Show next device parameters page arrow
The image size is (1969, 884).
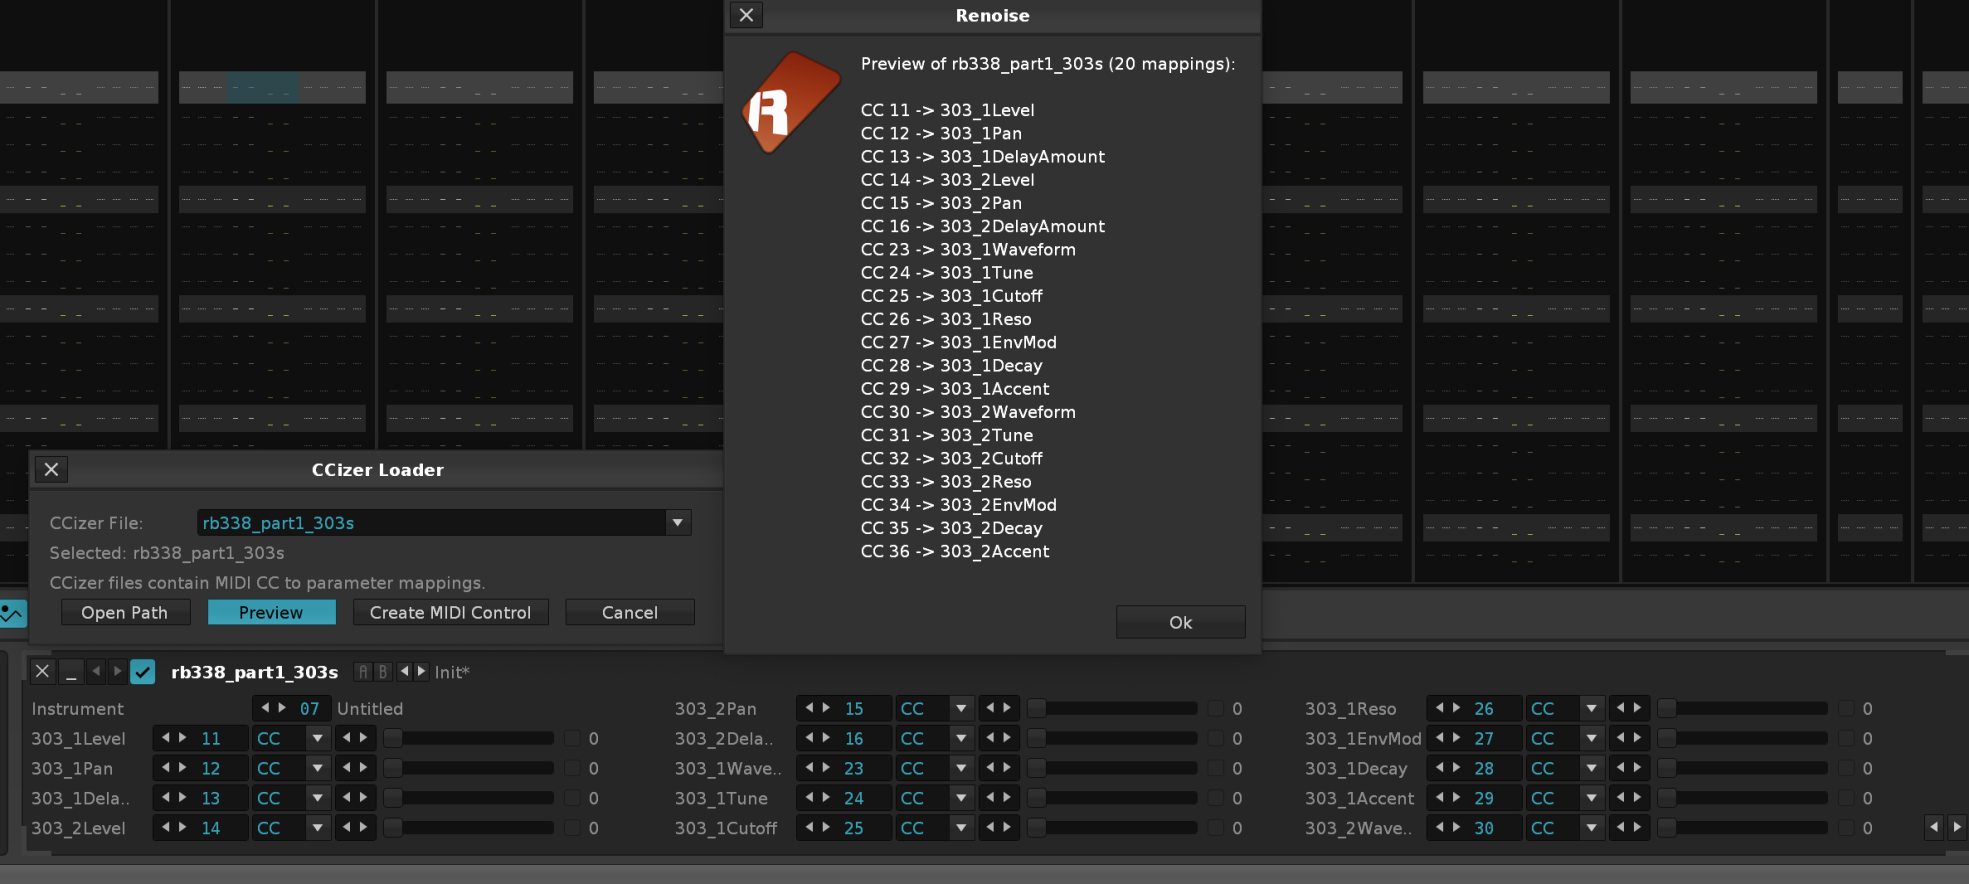pyautogui.click(x=1956, y=827)
